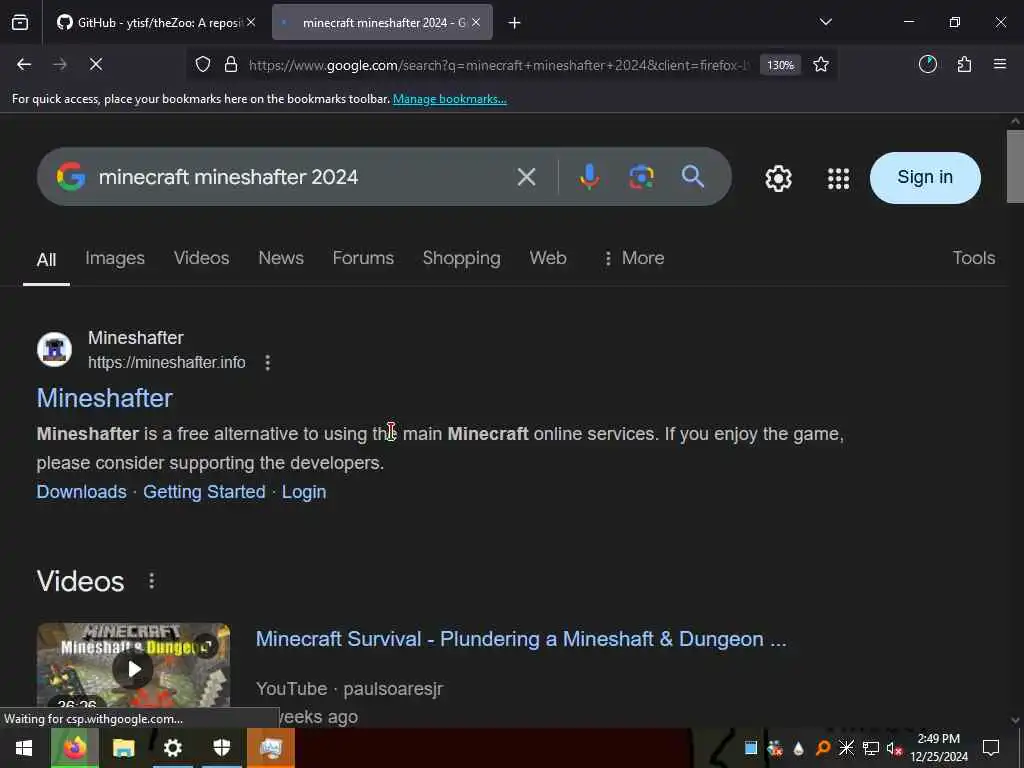This screenshot has width=1024, height=768.
Task: Switch to Forums results
Action: tap(363, 258)
